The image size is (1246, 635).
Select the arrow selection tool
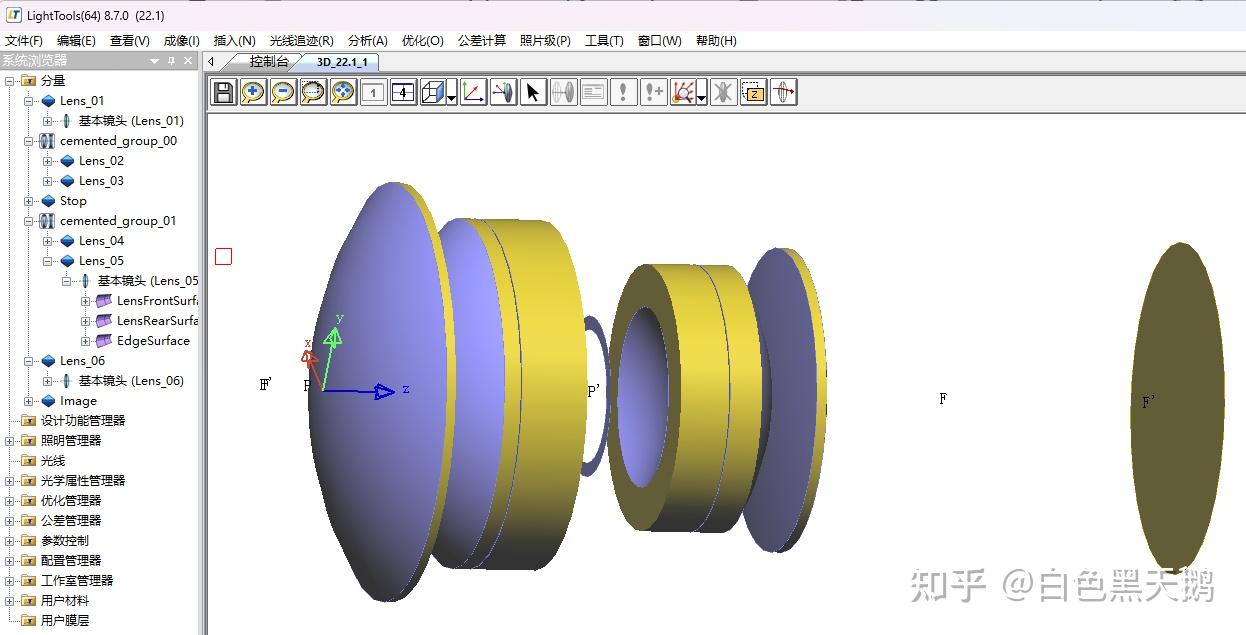[x=532, y=91]
